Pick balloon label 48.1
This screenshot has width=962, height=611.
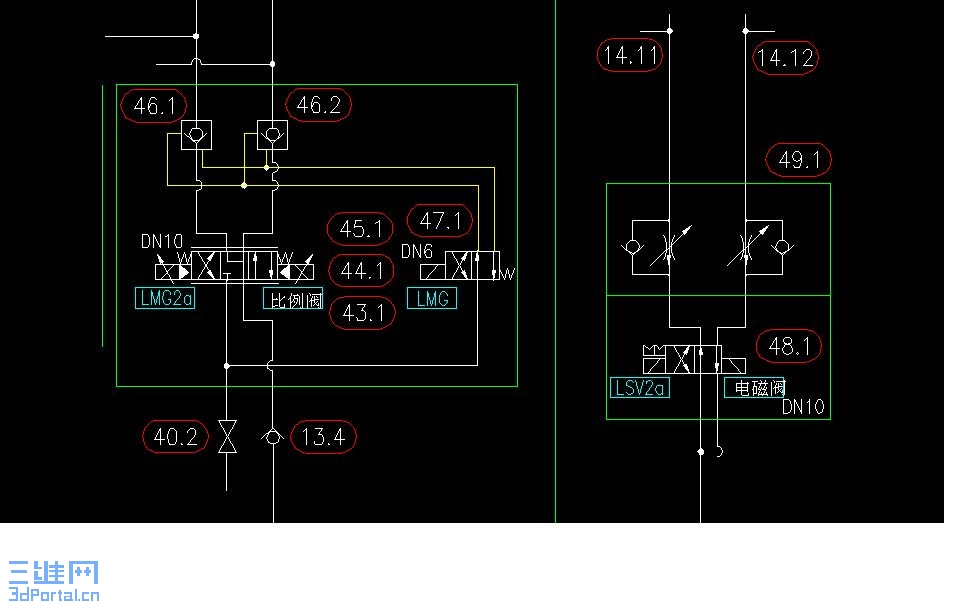point(789,346)
